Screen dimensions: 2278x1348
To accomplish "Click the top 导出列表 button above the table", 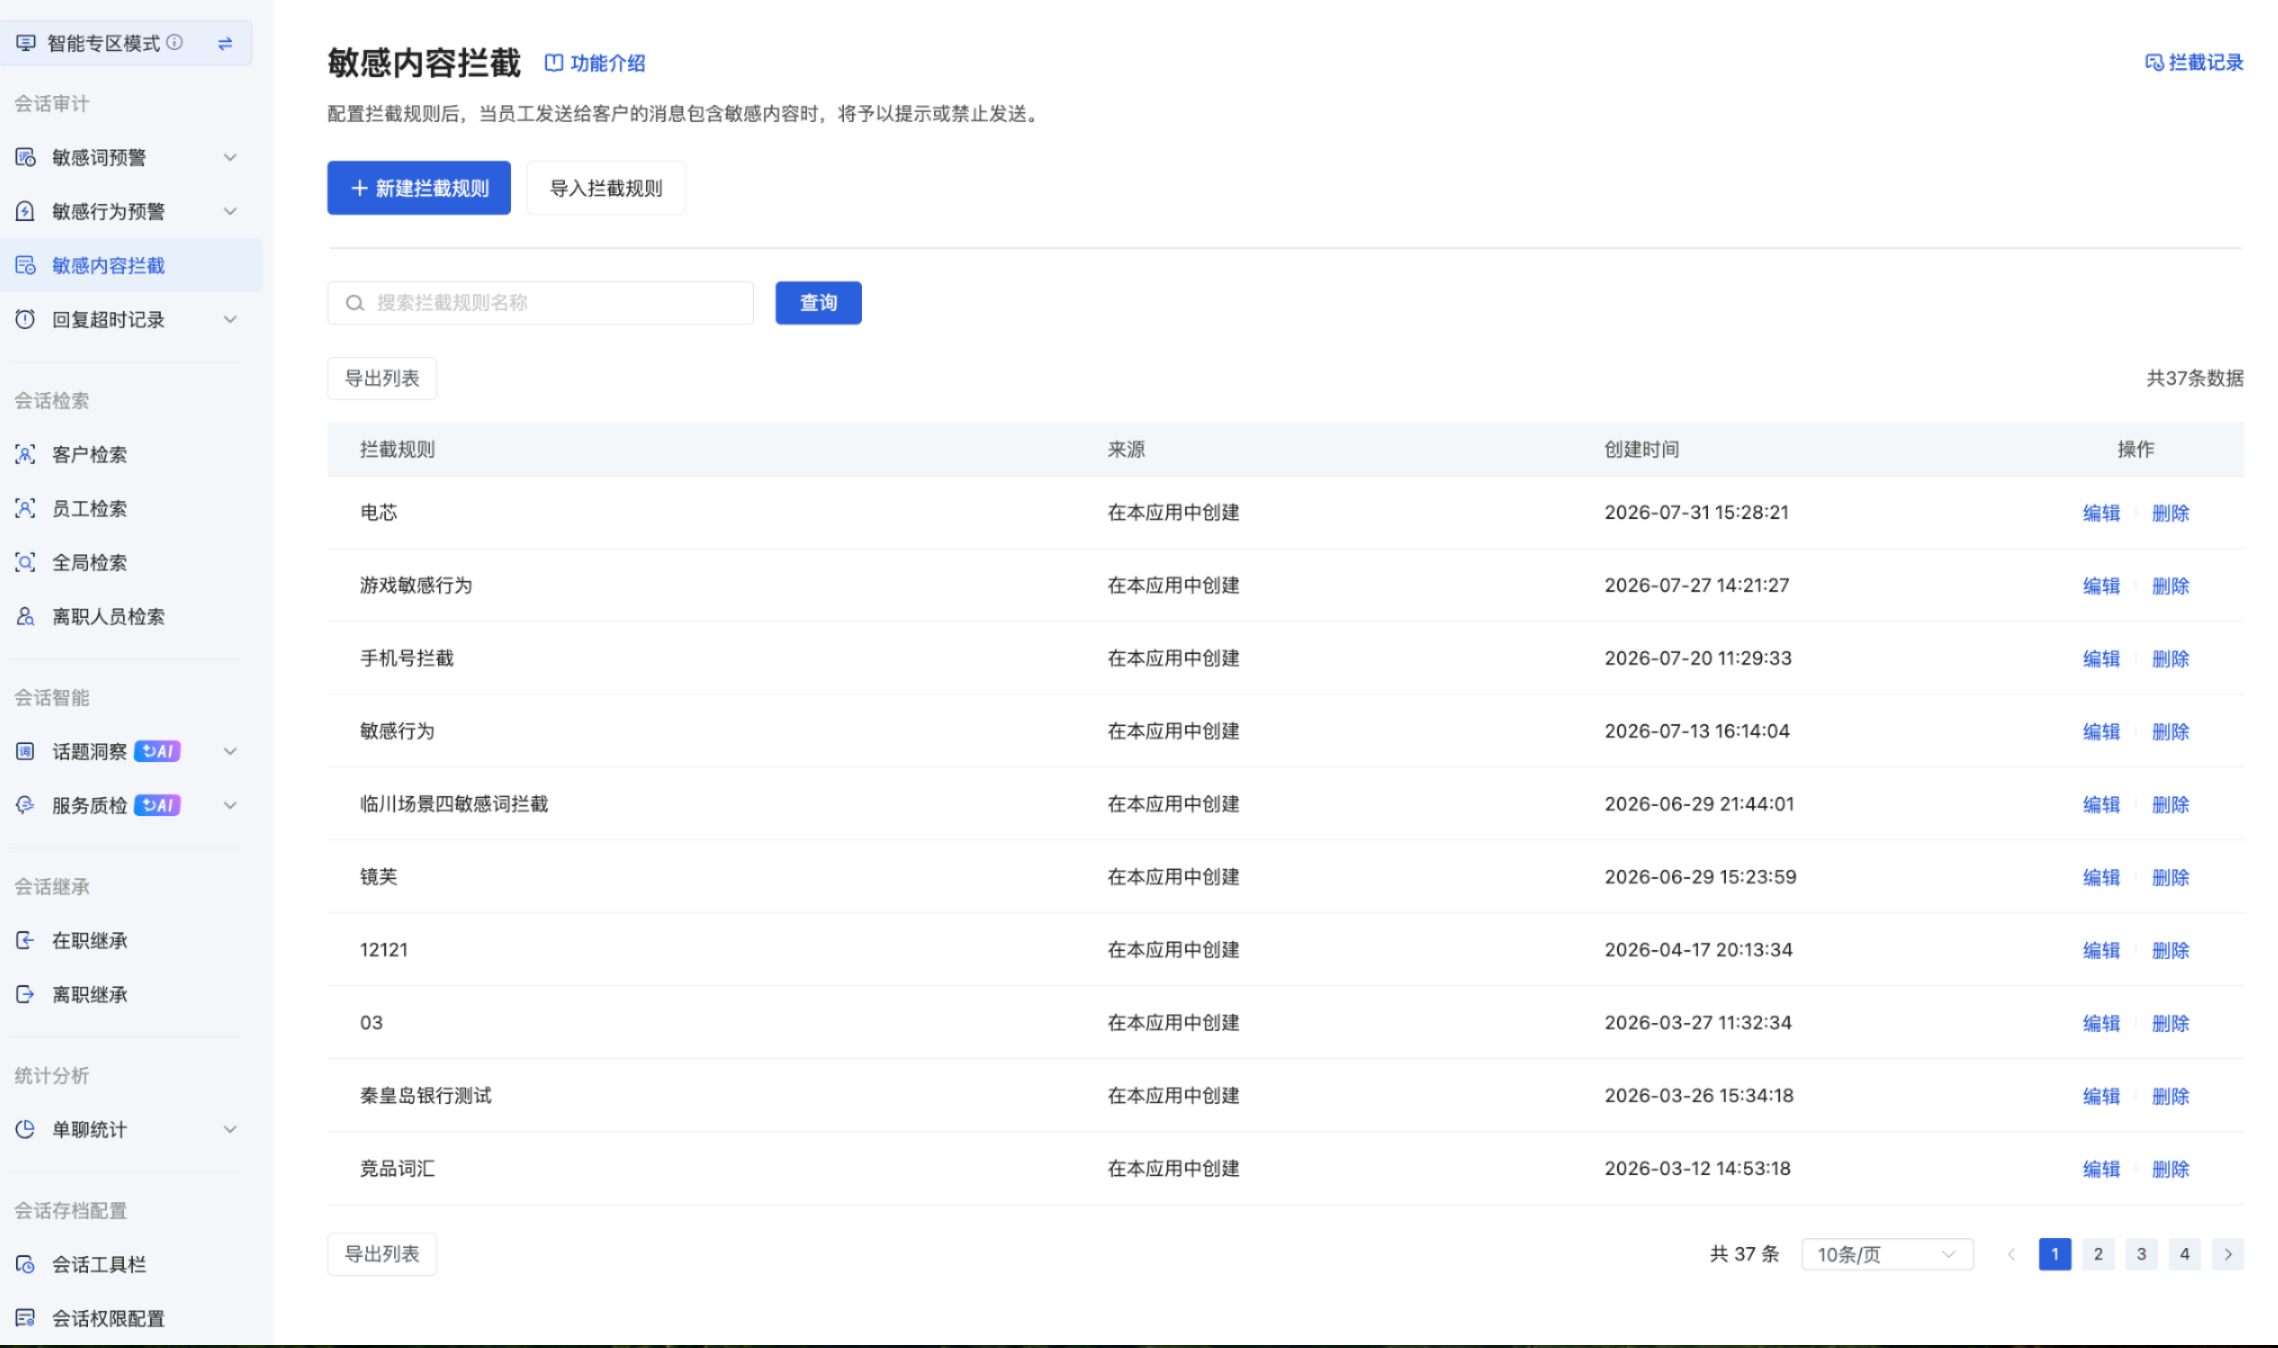I will point(382,378).
